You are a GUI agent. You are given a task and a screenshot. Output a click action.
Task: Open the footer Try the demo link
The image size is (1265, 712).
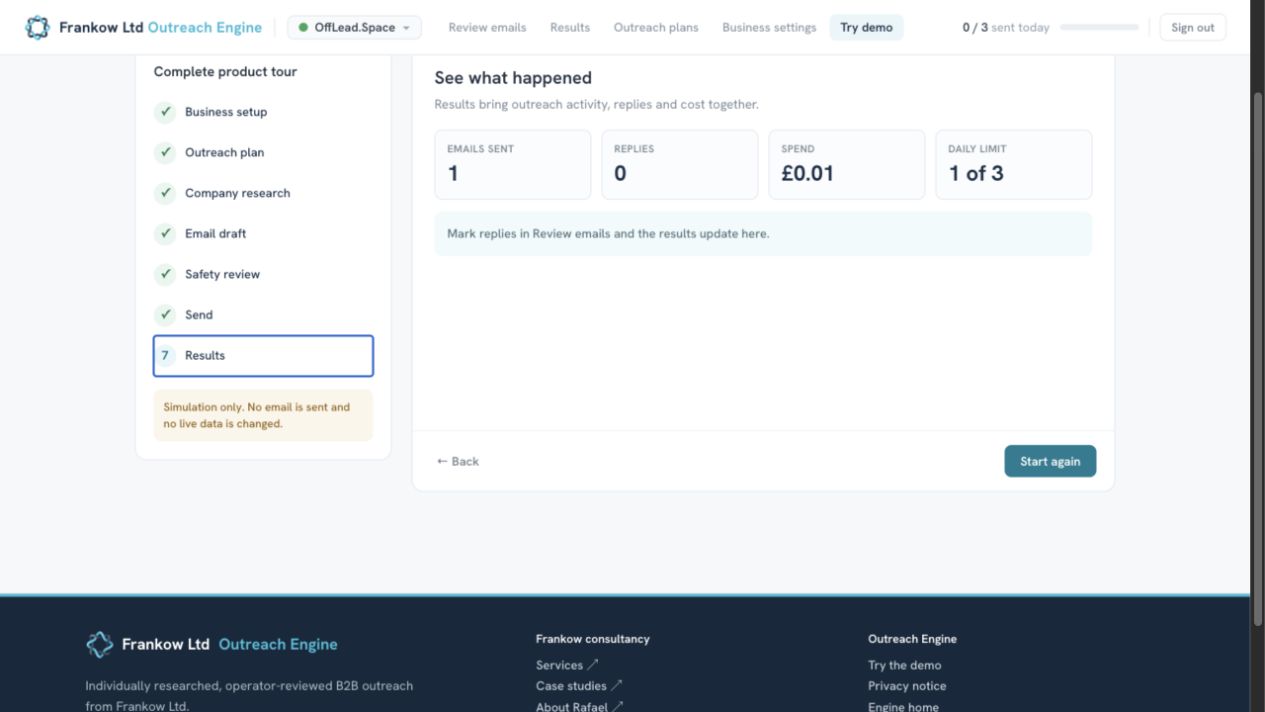tap(904, 665)
